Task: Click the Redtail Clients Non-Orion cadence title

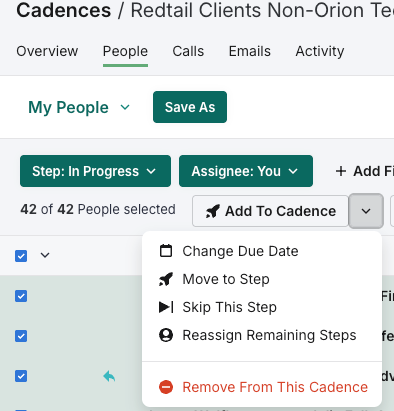Action: (x=262, y=10)
